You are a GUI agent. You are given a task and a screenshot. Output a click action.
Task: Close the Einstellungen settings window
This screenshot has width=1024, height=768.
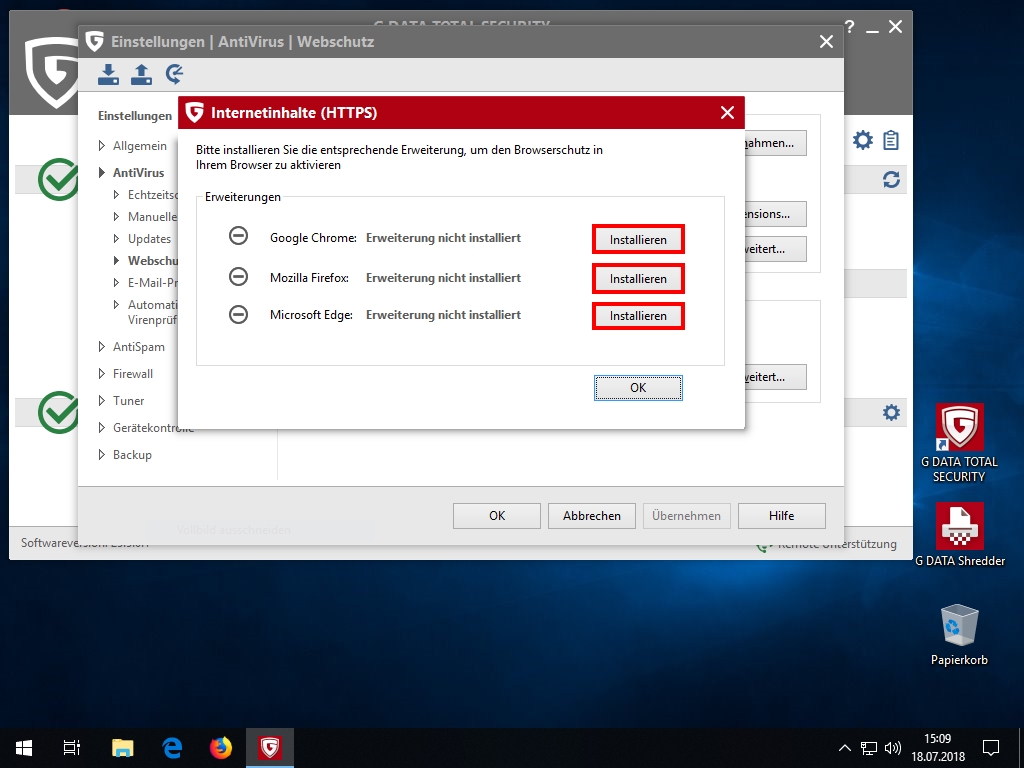coord(826,42)
